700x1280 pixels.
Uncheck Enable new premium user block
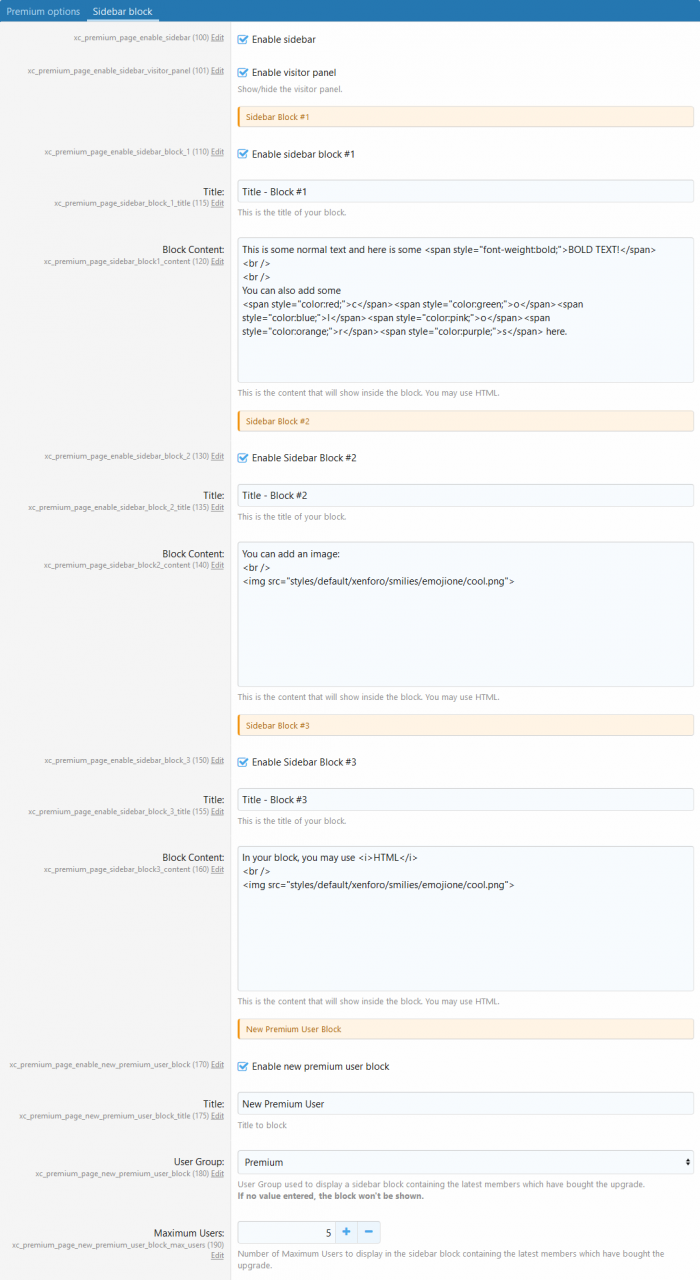tap(243, 1066)
